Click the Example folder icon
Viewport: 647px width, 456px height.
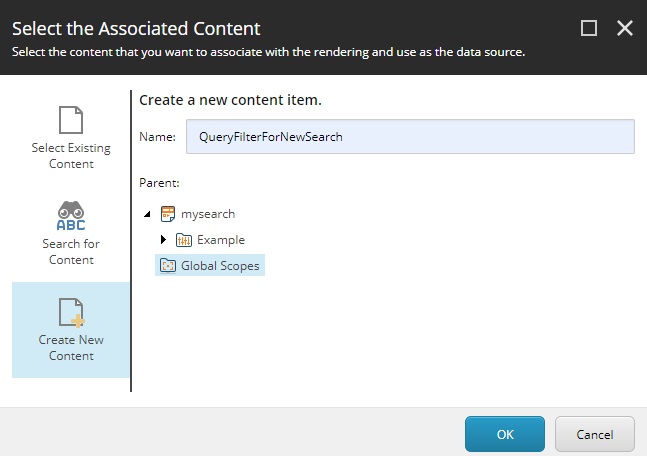(x=184, y=240)
